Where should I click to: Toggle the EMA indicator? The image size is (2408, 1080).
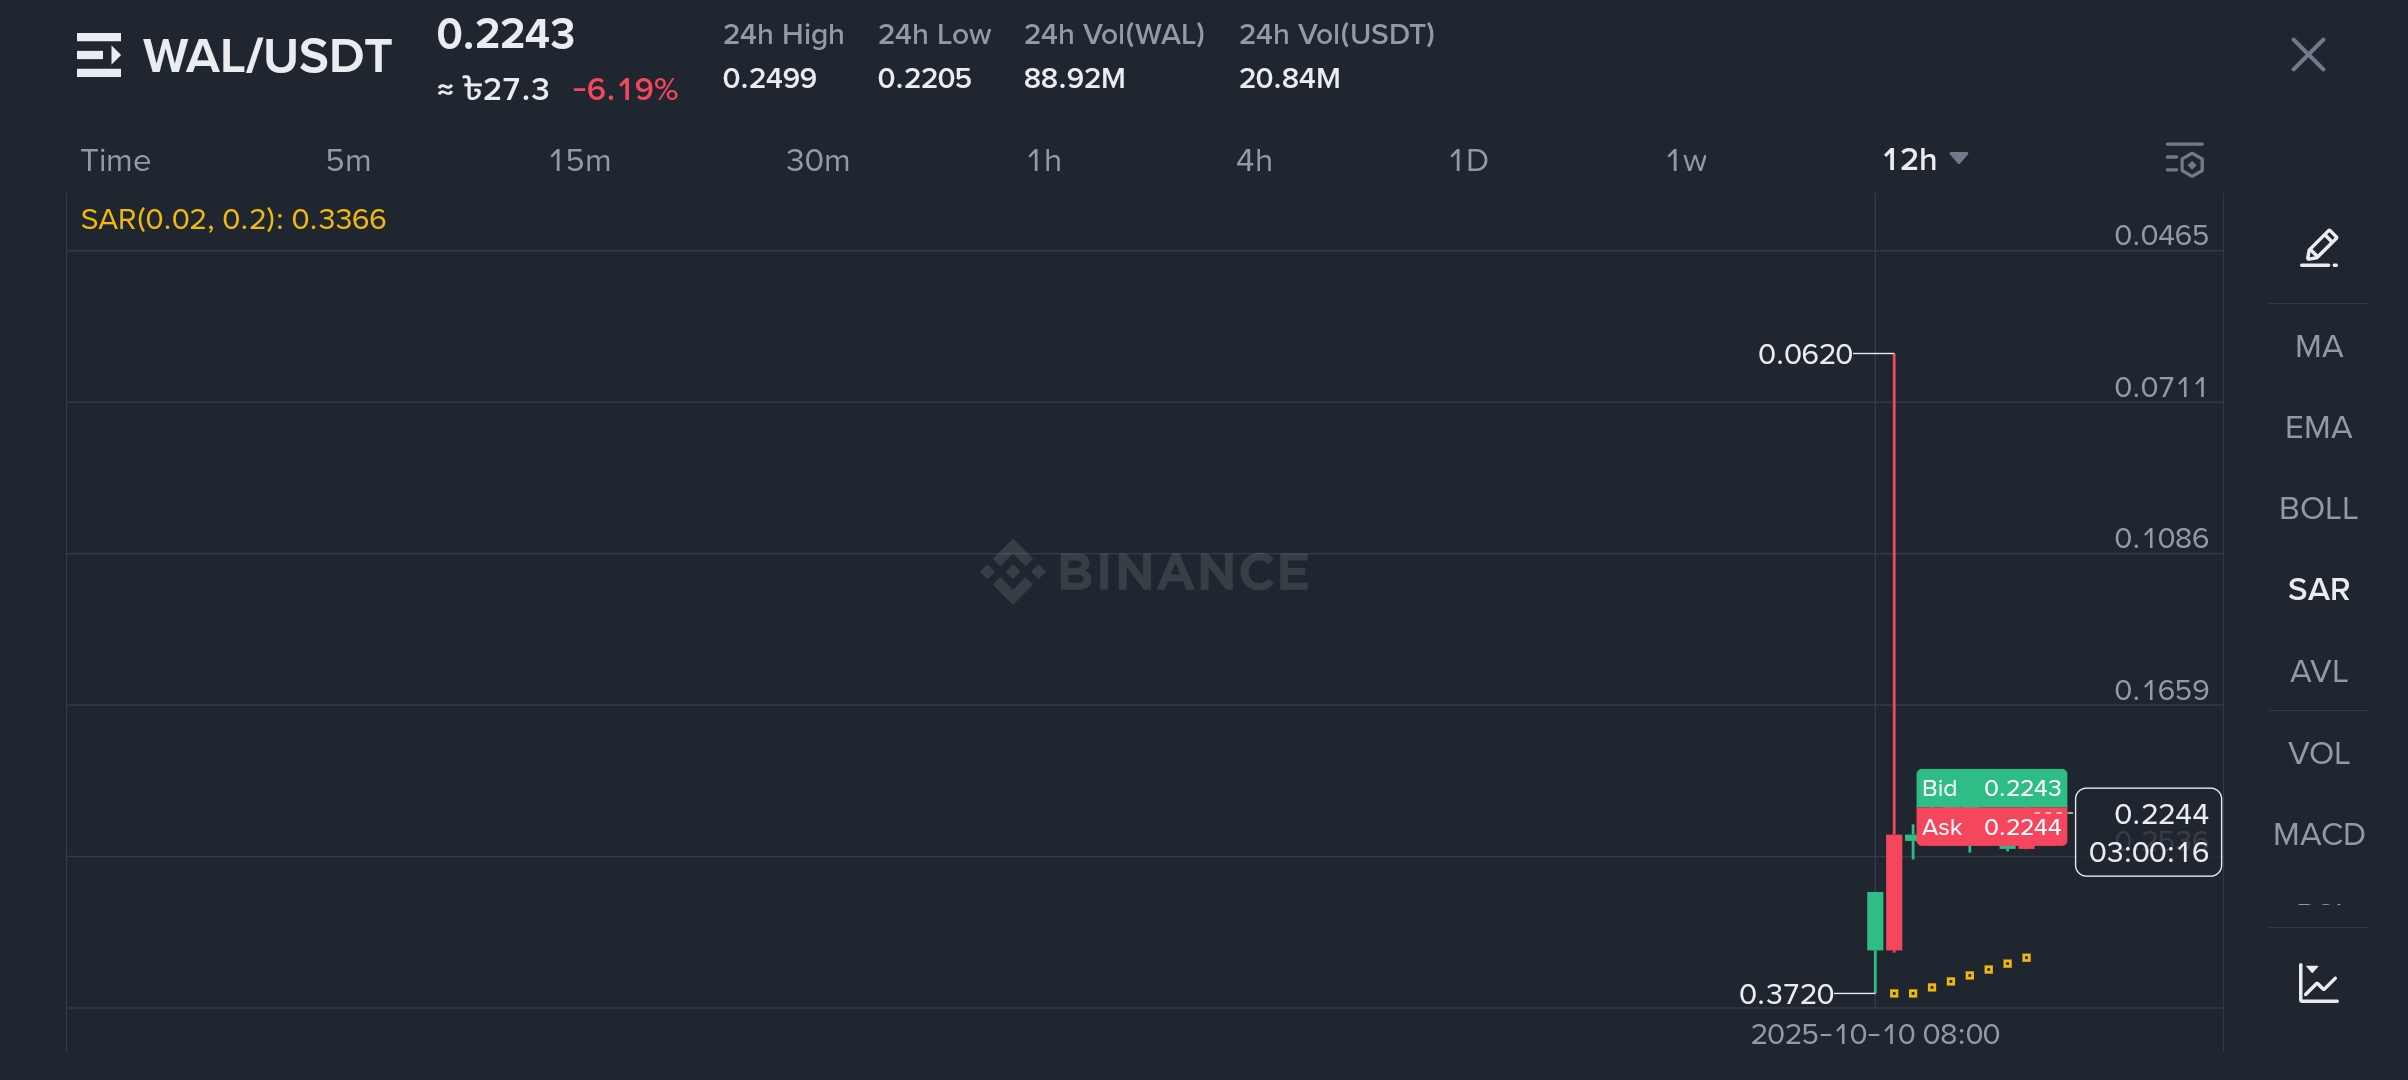pos(2318,427)
